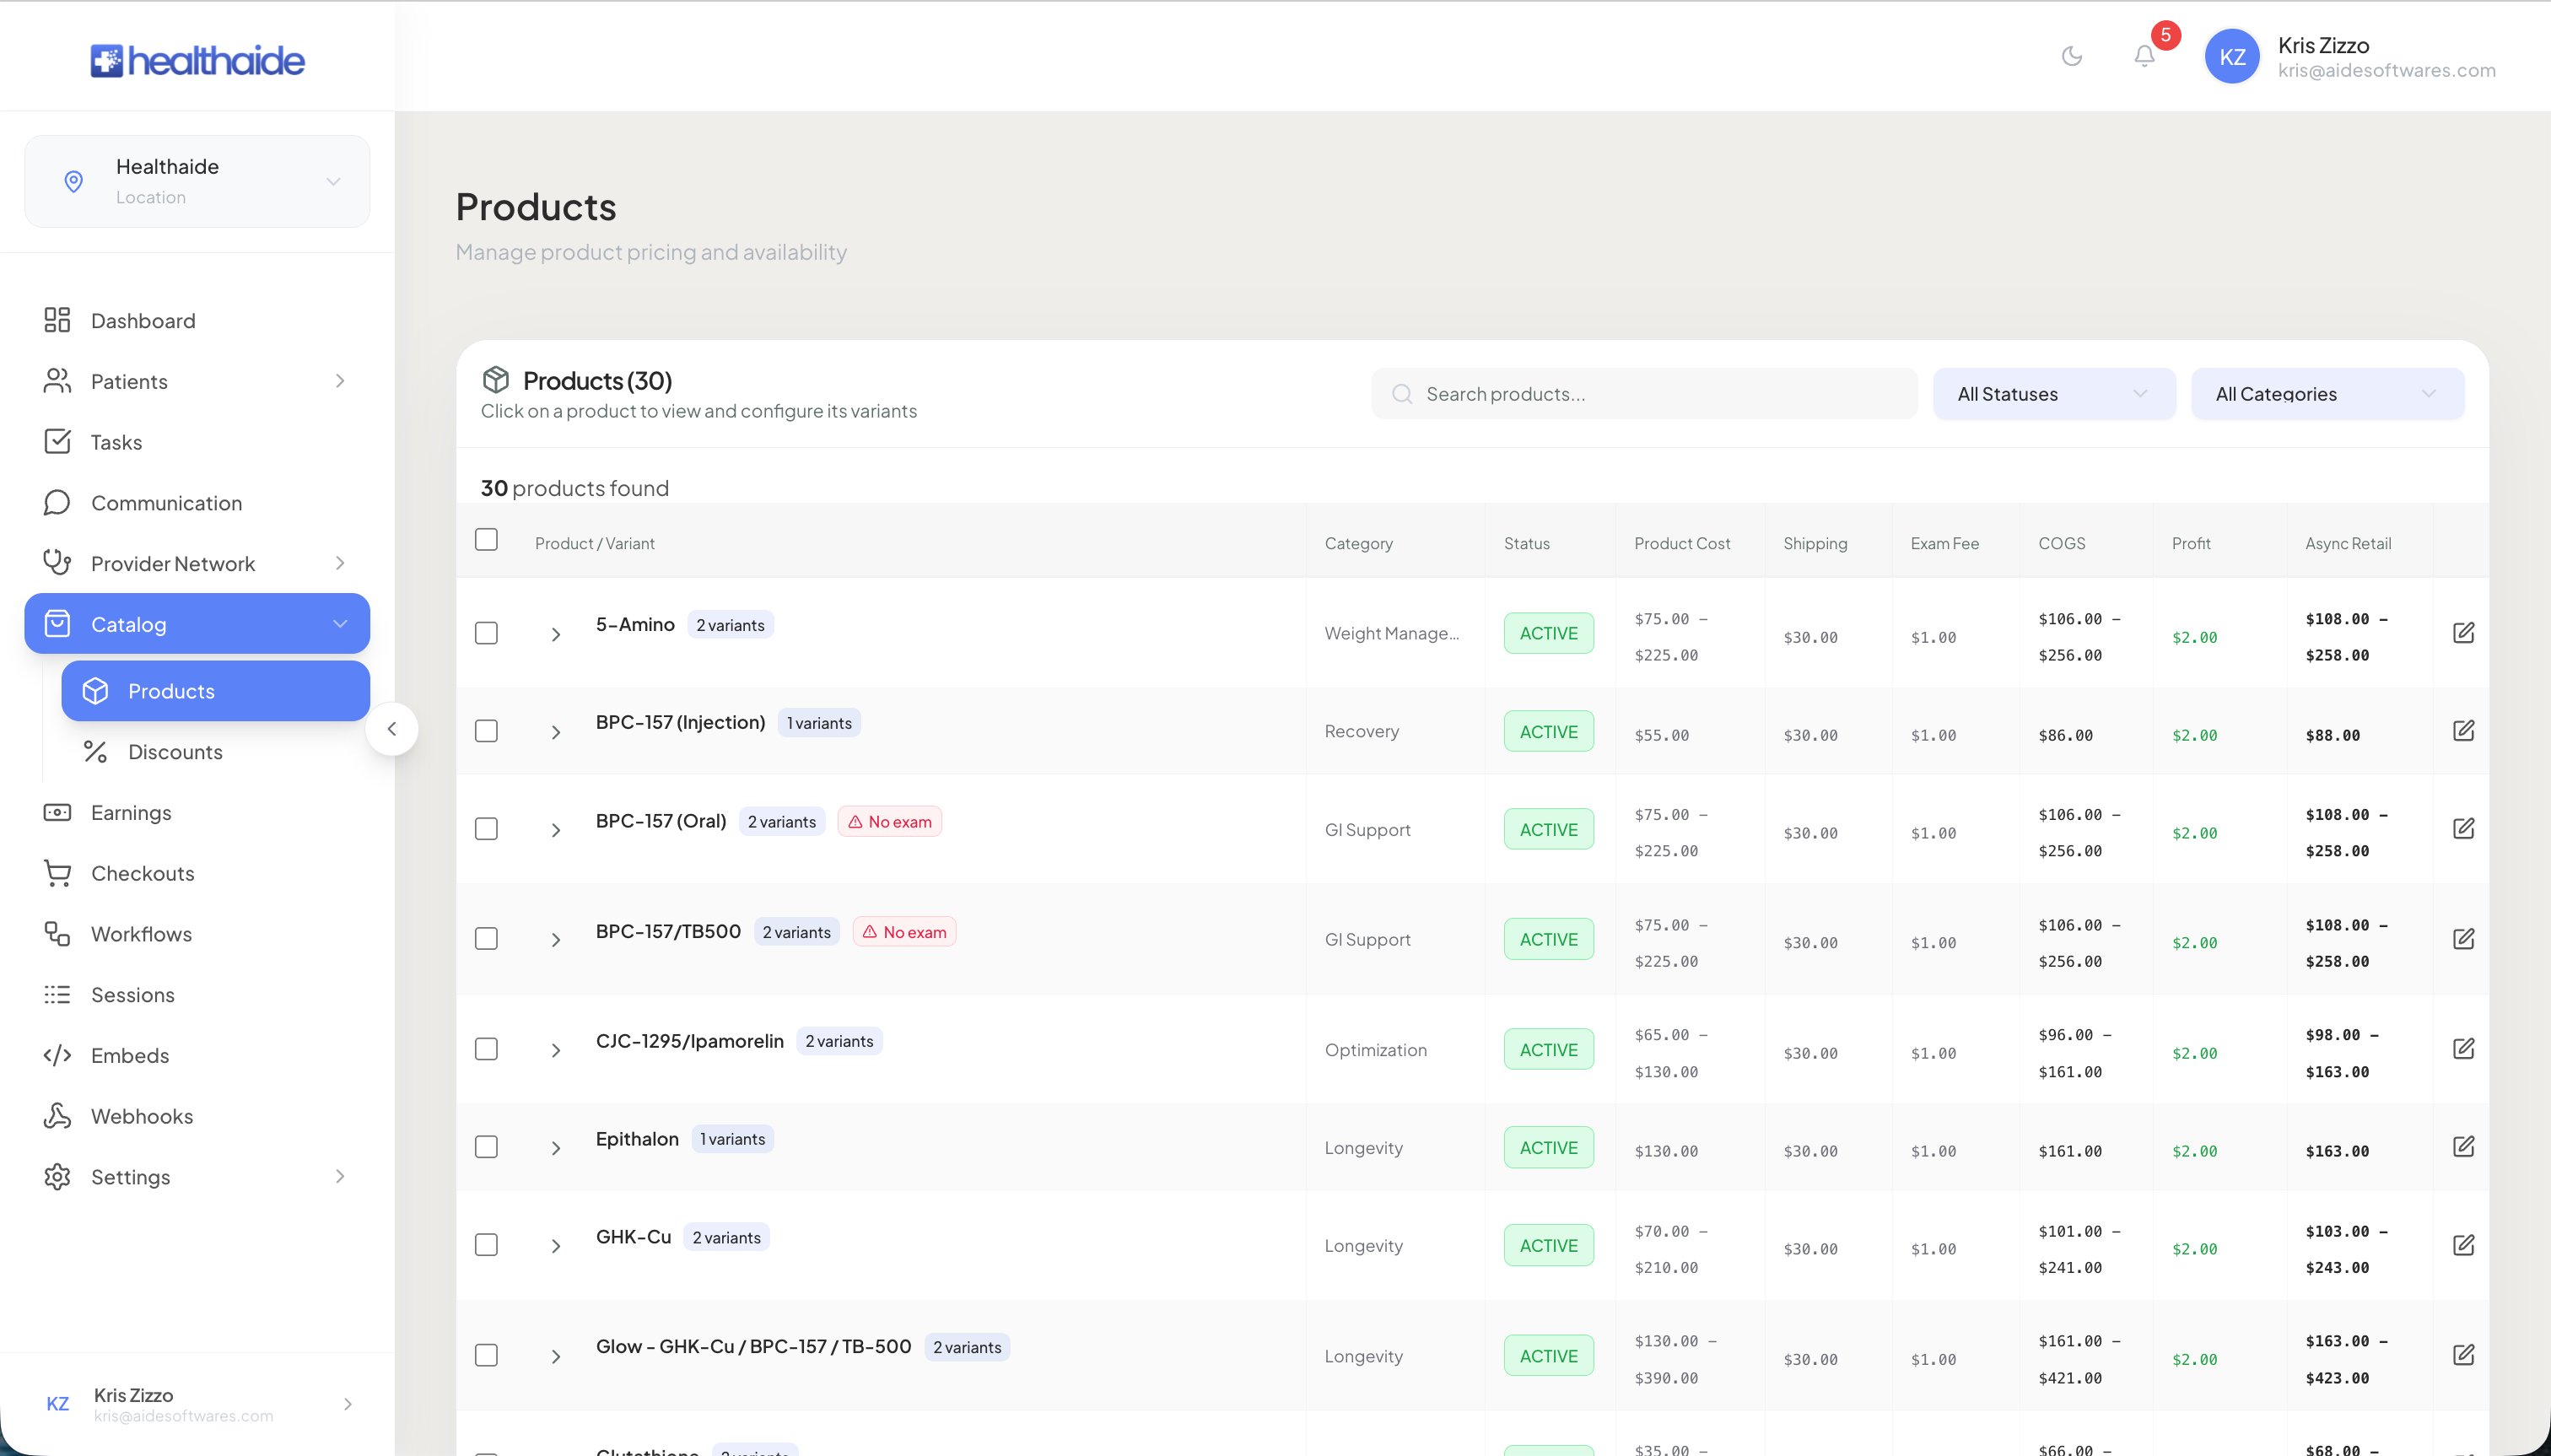Click the Tasks checkmark icon
This screenshot has height=1456, width=2551.
click(57, 441)
